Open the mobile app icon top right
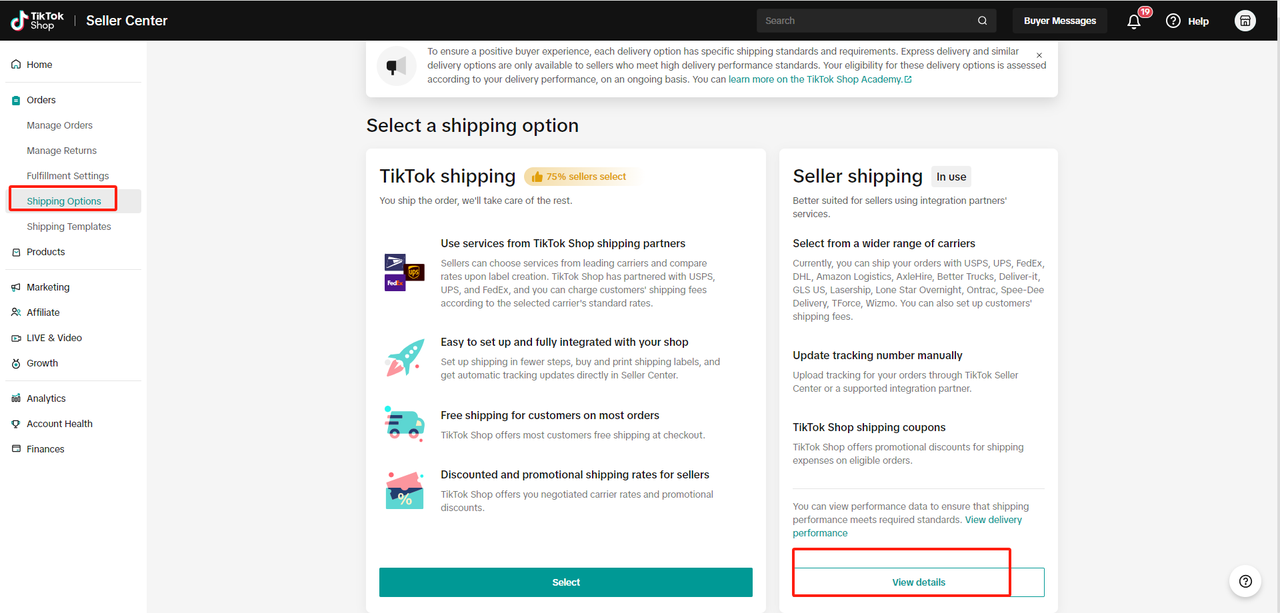 pyautogui.click(x=1244, y=20)
